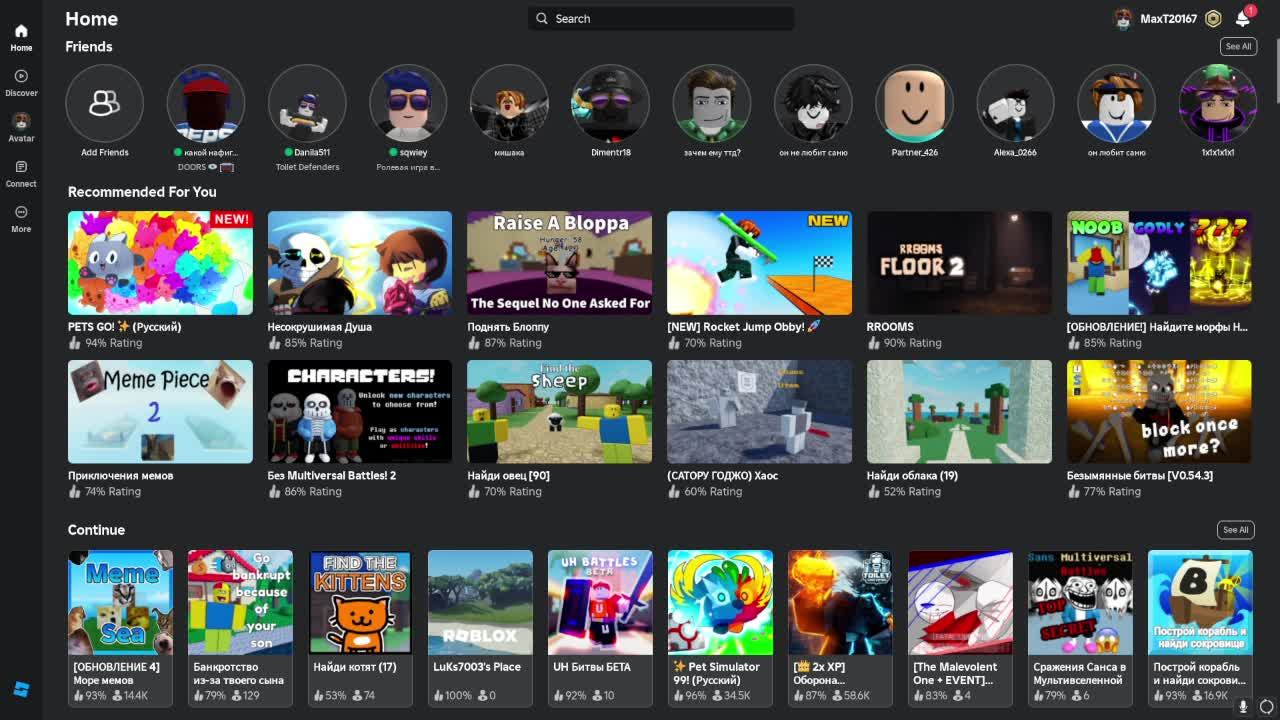Open friend 1x1x1x1's avatar

coord(1217,103)
